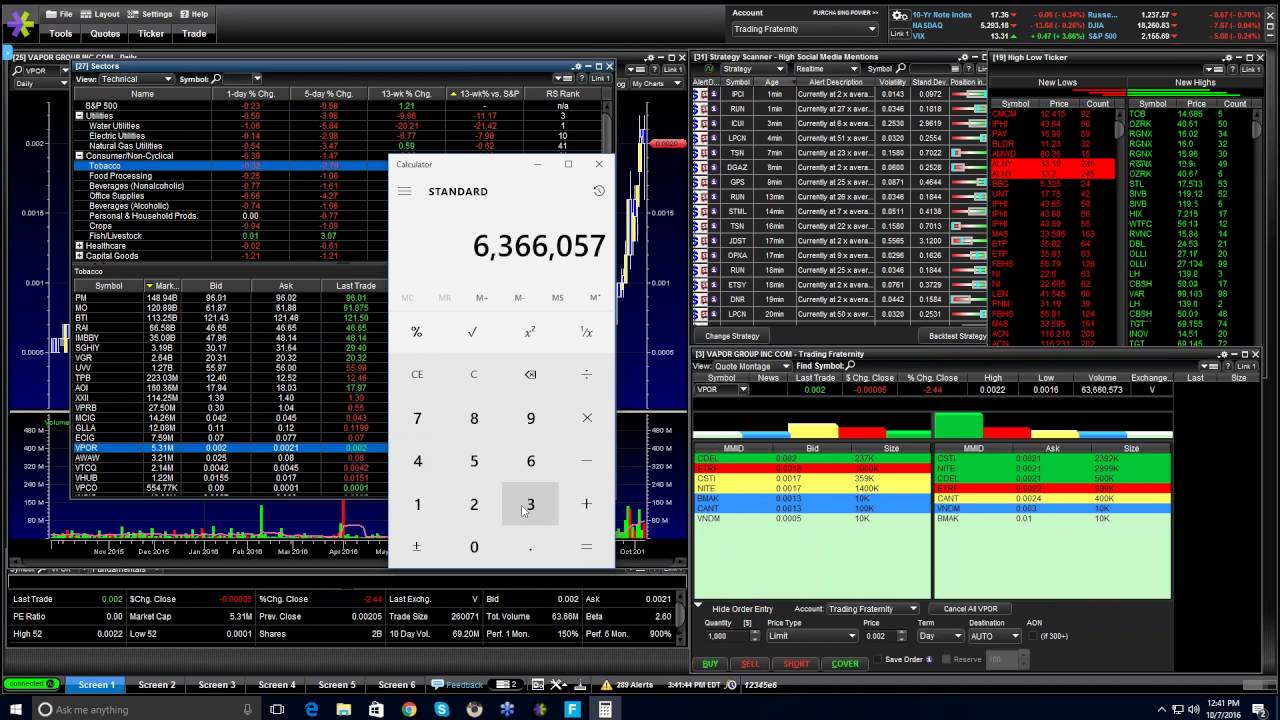Open the Destination AUTO dropdown

pos(995,636)
